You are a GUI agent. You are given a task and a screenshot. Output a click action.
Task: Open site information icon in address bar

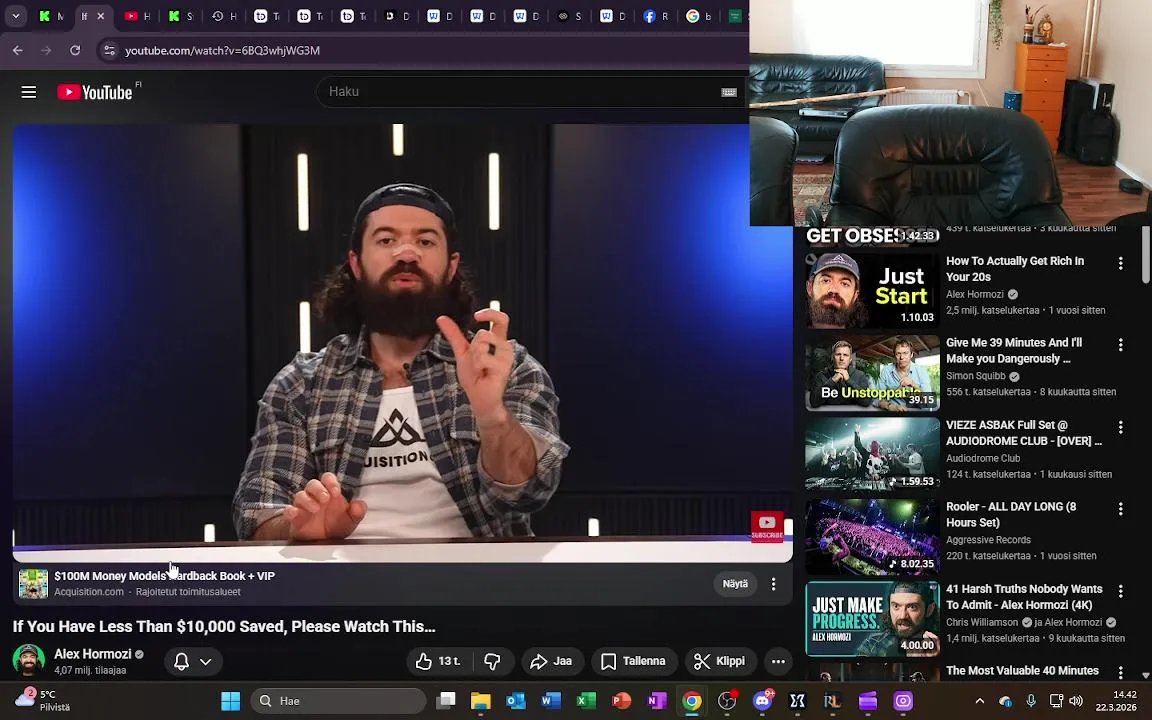click(109, 51)
